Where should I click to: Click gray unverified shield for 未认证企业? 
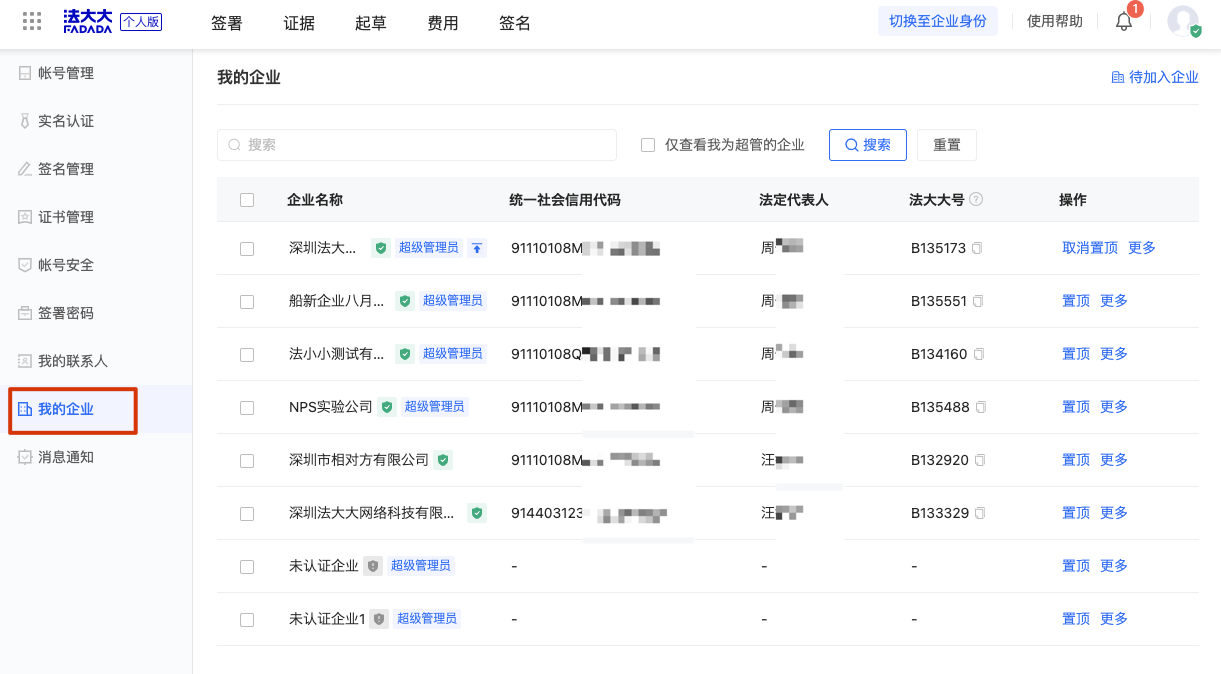click(372, 566)
